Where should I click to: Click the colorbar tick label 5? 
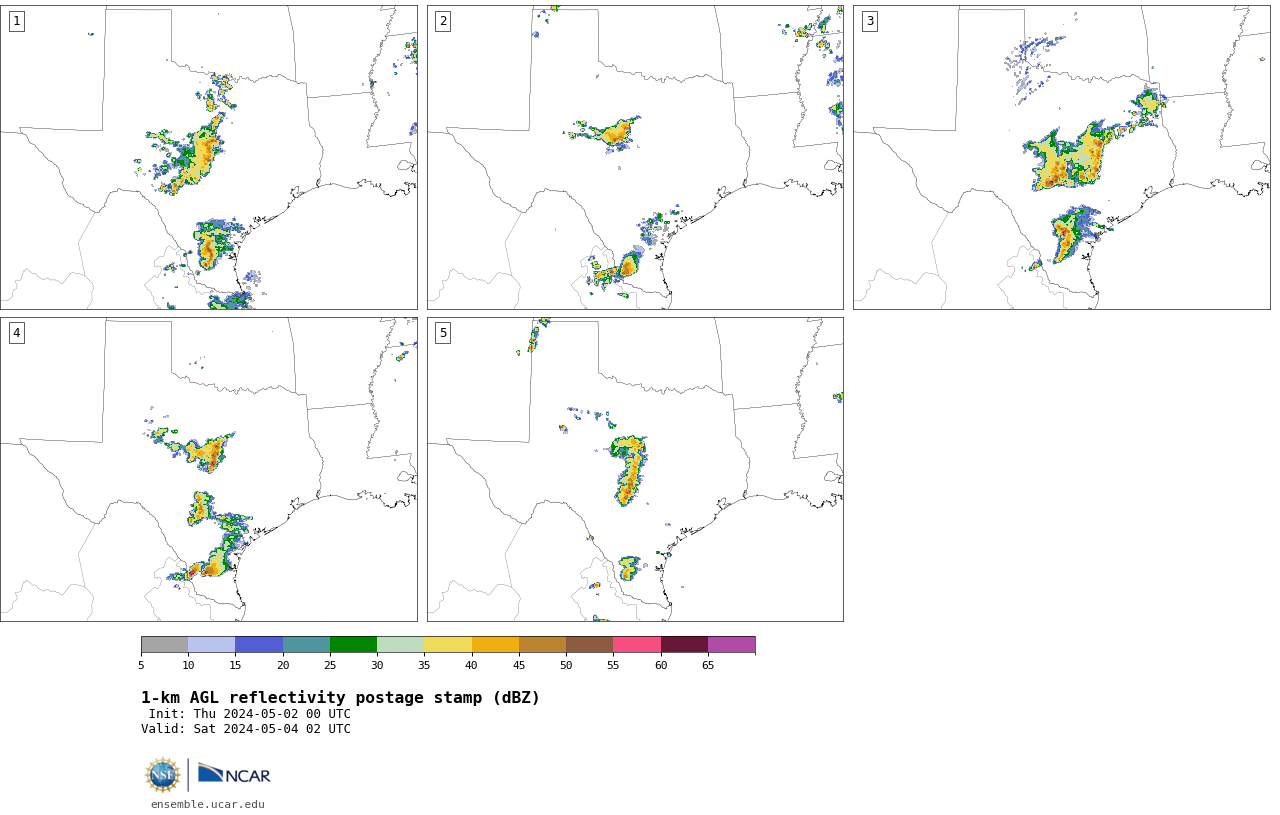(141, 666)
